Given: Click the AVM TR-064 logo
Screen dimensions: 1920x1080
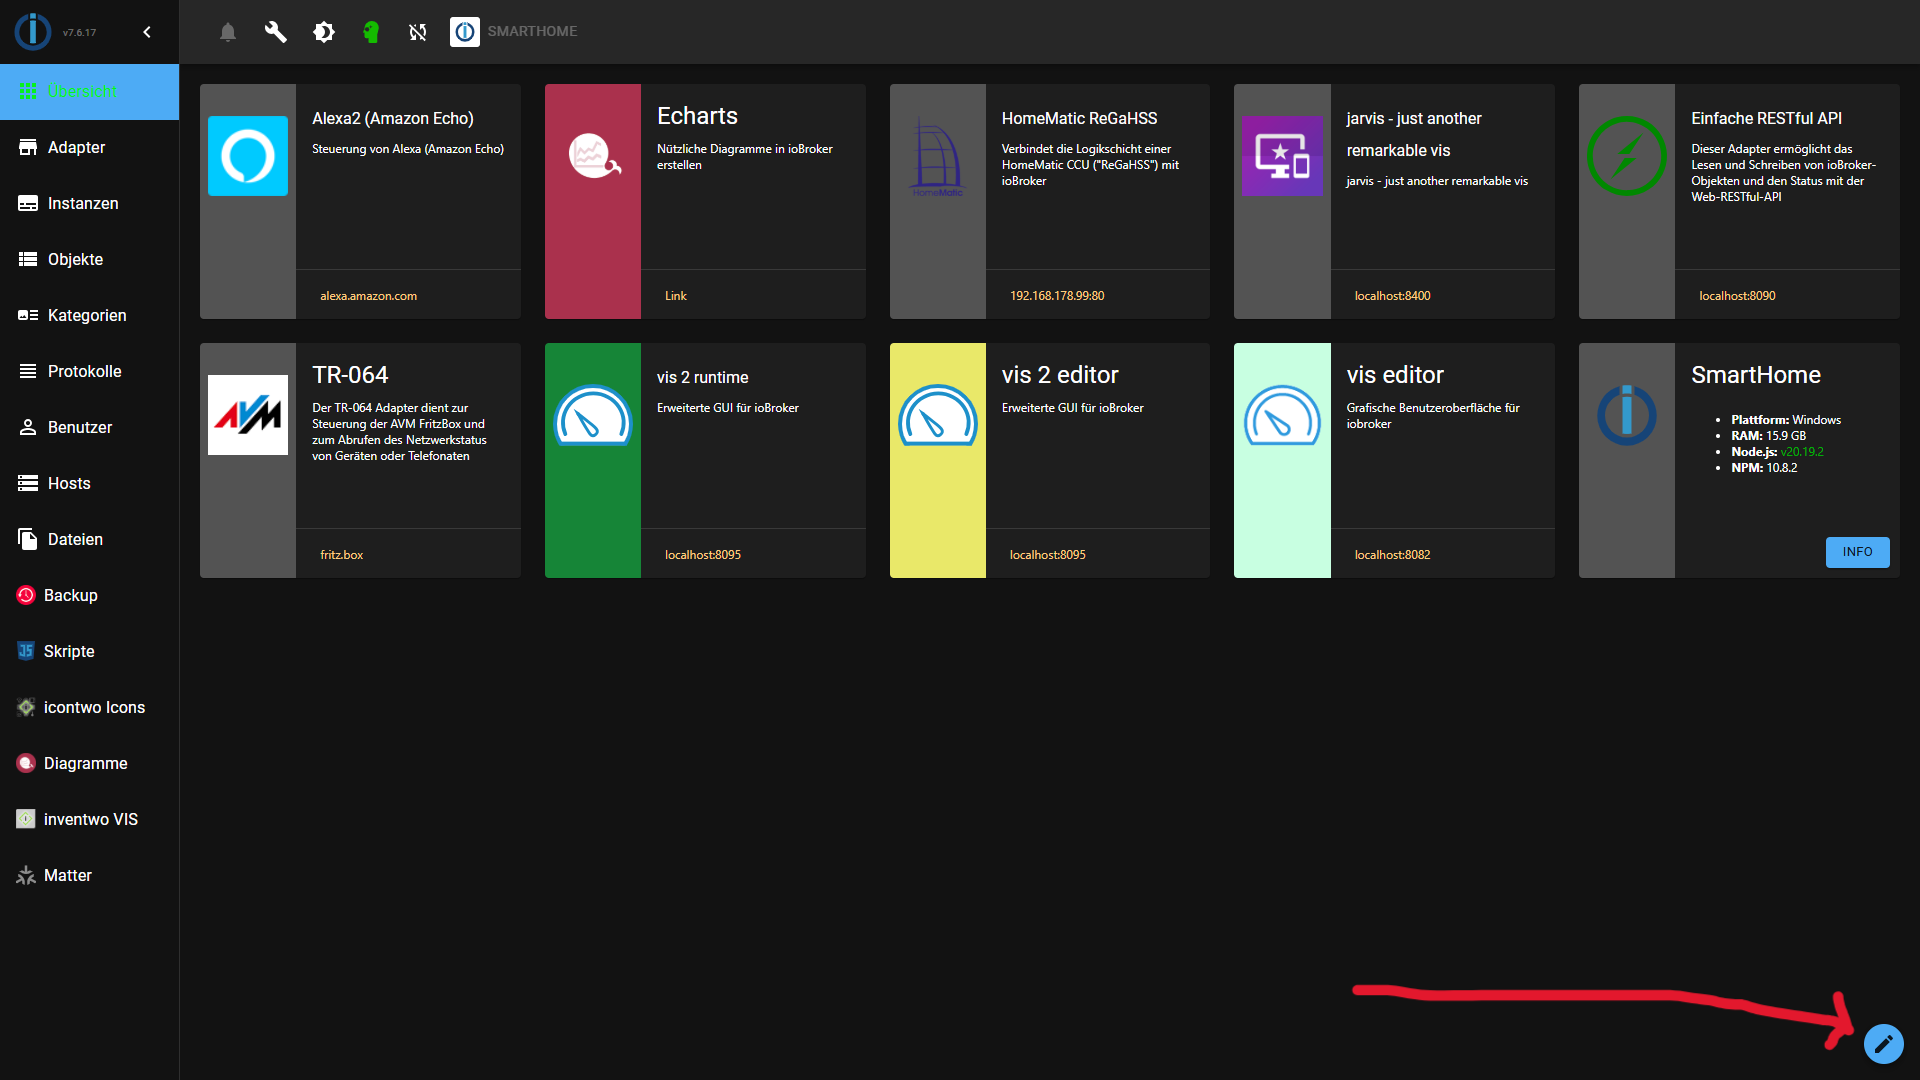Looking at the screenshot, I should (x=248, y=415).
